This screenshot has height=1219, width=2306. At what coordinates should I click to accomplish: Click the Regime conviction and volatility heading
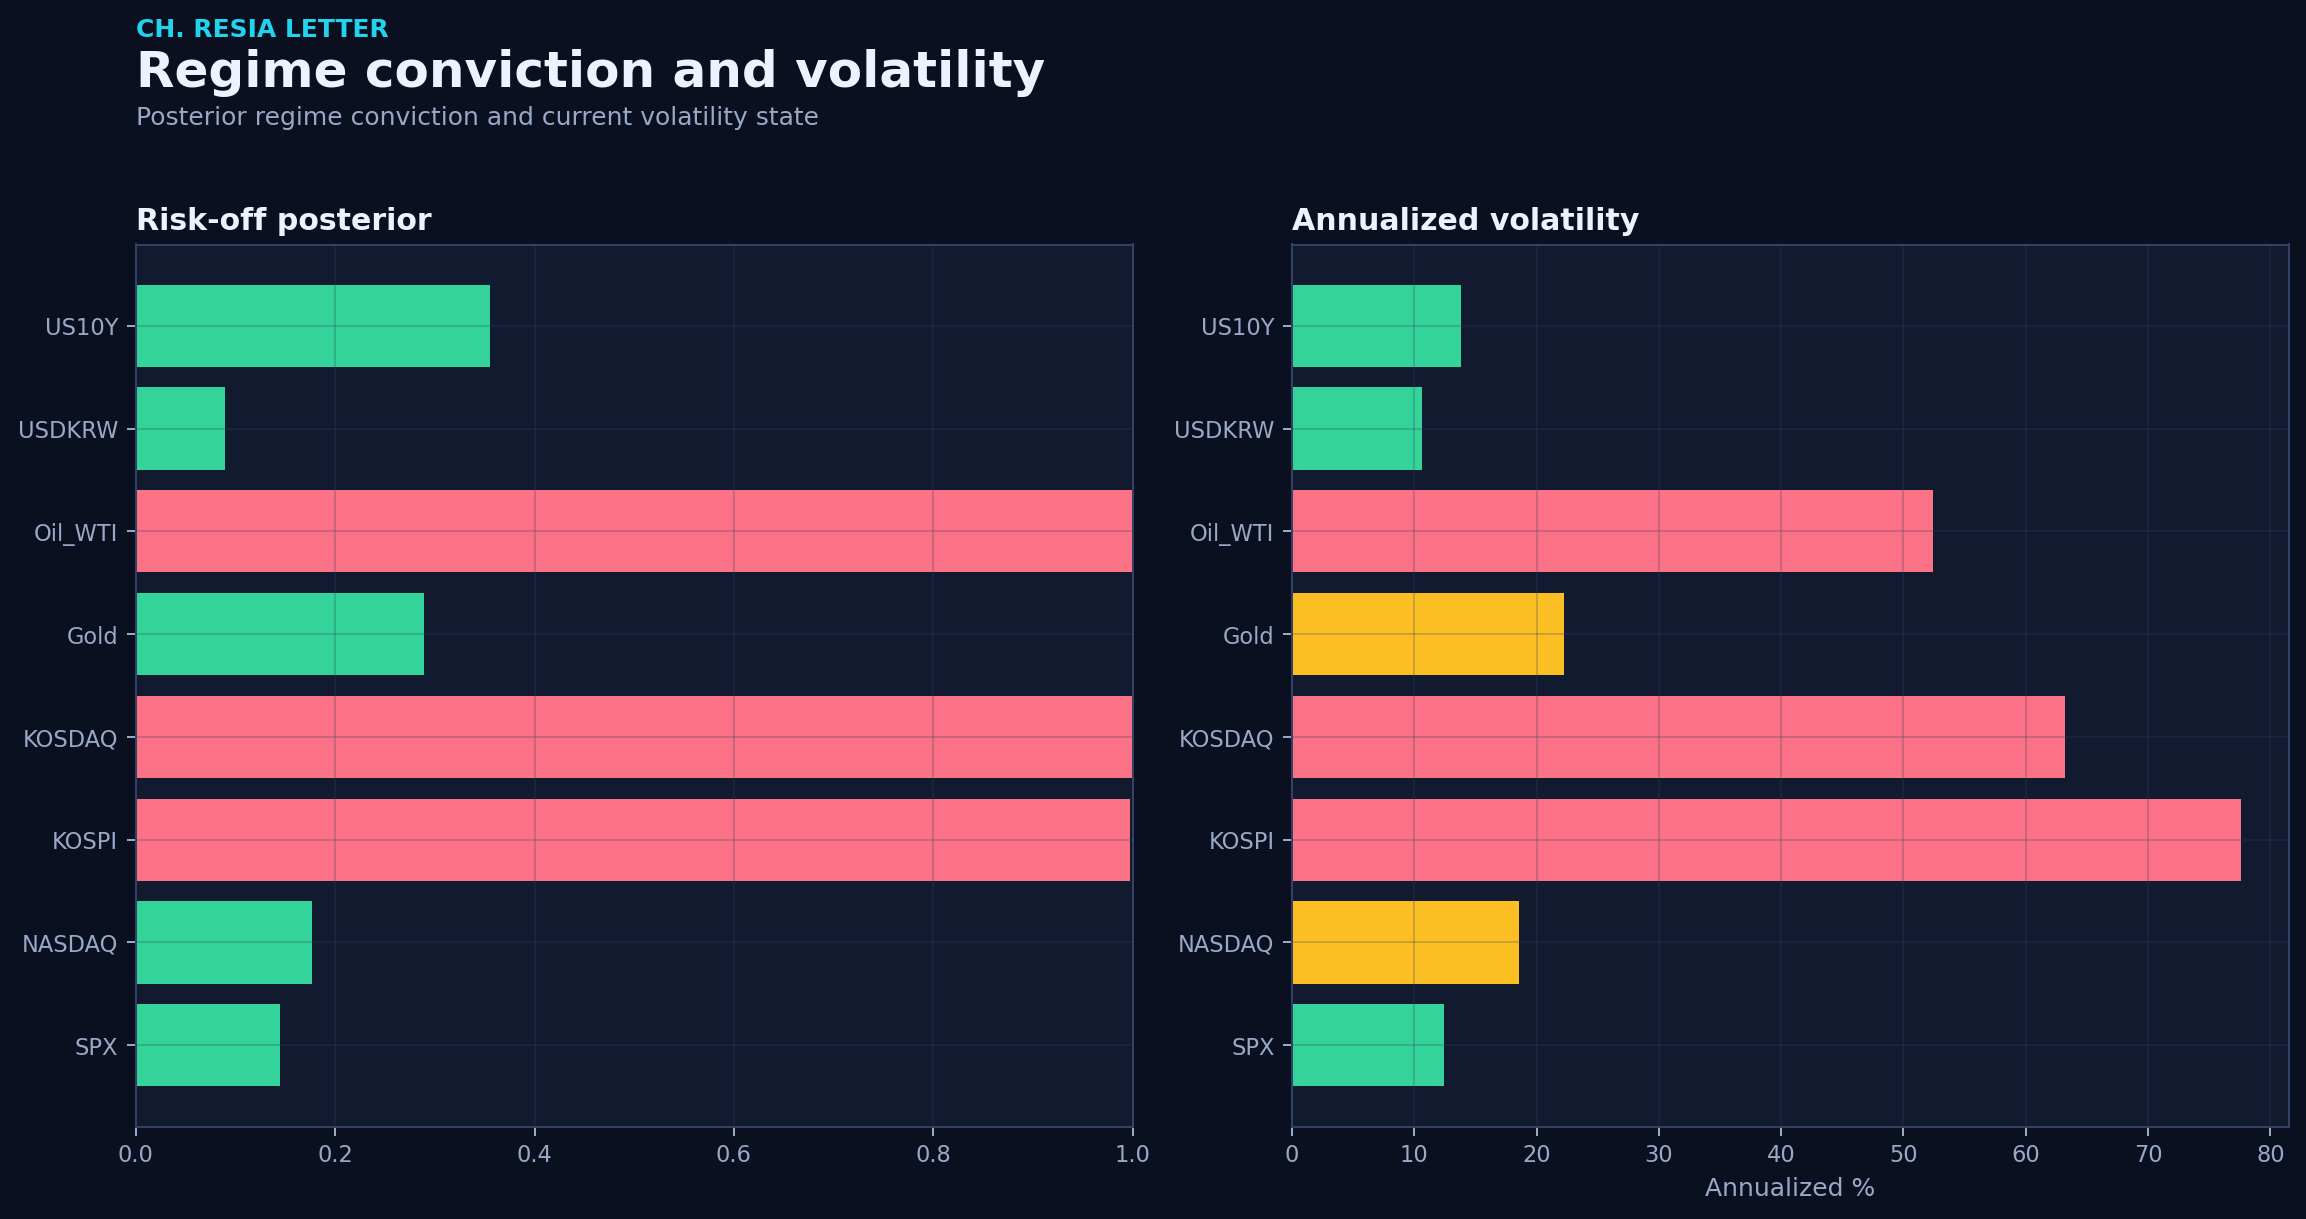pyautogui.click(x=590, y=72)
